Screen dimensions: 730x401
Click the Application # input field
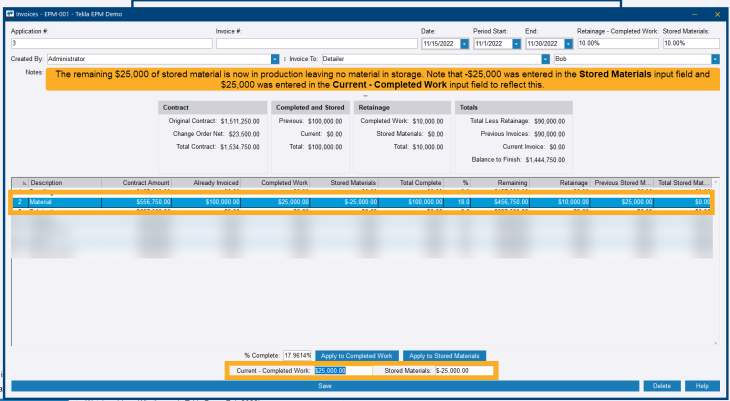pos(111,43)
